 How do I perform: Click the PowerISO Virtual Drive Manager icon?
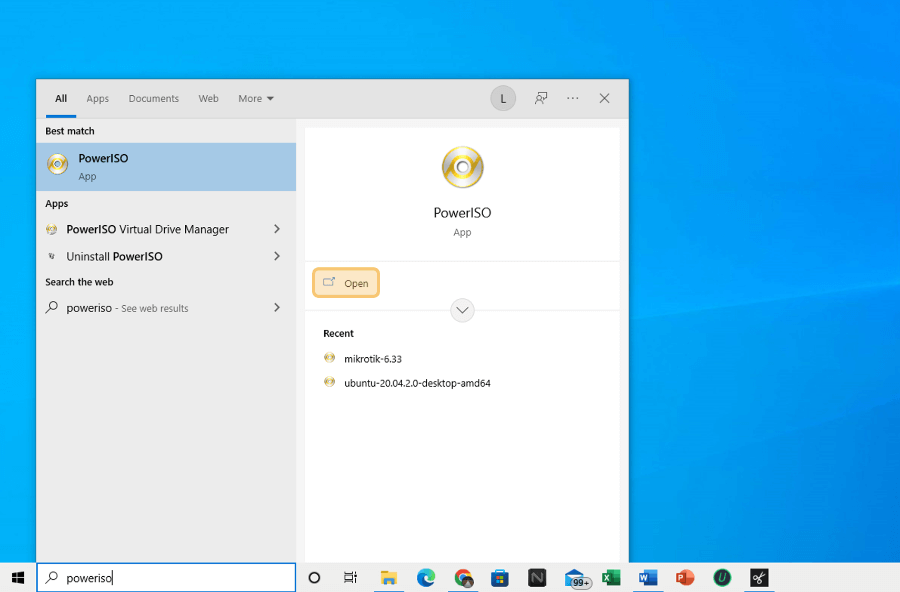(52, 229)
